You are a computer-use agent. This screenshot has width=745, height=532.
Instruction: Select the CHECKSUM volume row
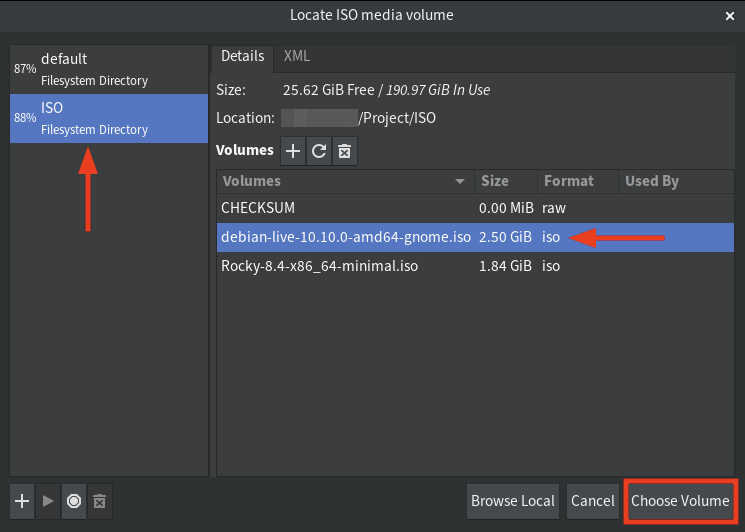click(320, 209)
